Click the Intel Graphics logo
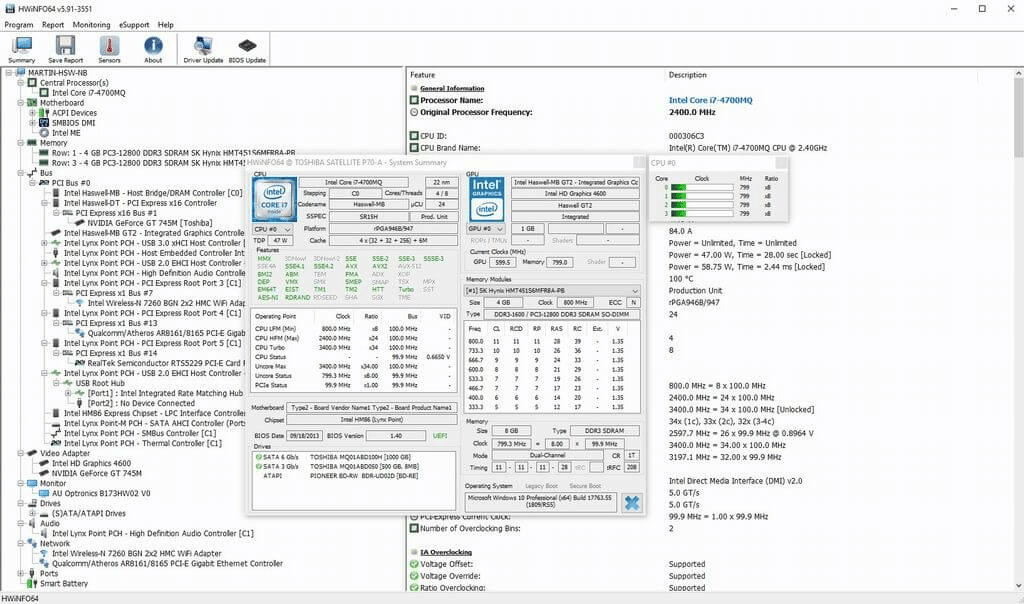 tap(487, 197)
